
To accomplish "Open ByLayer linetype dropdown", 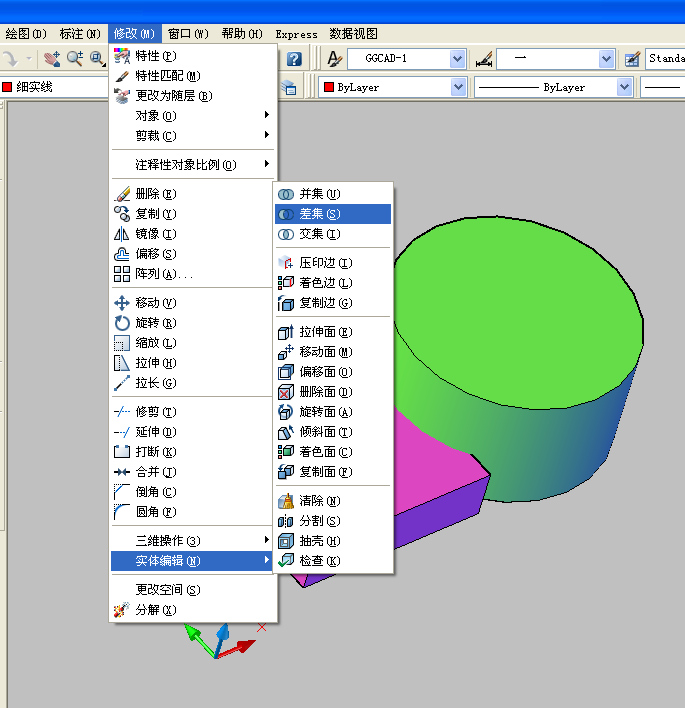I will tap(624, 87).
